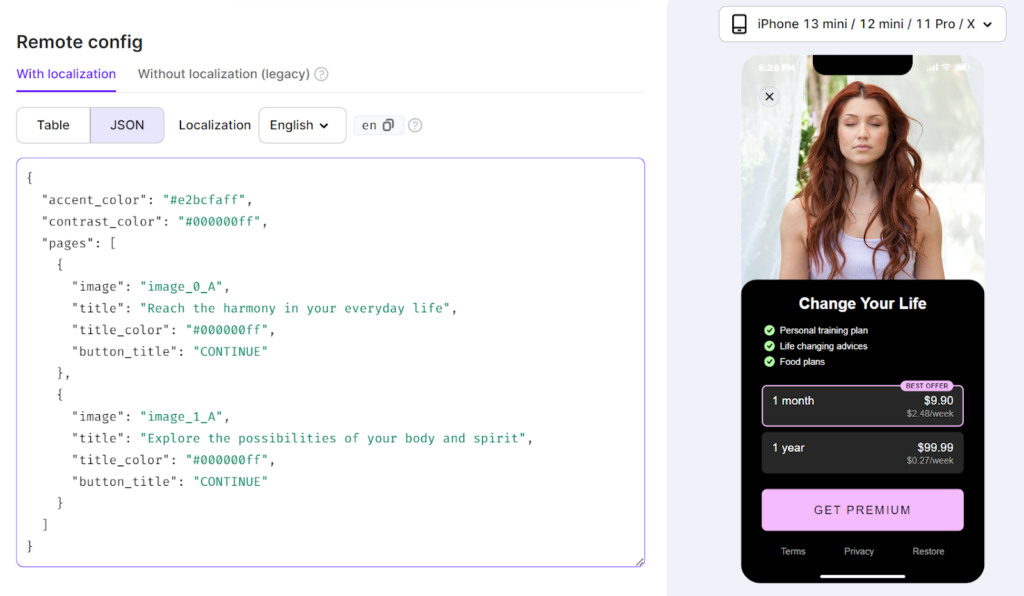1024x596 pixels.
Task: Switch to With localization tab
Action: (x=66, y=74)
